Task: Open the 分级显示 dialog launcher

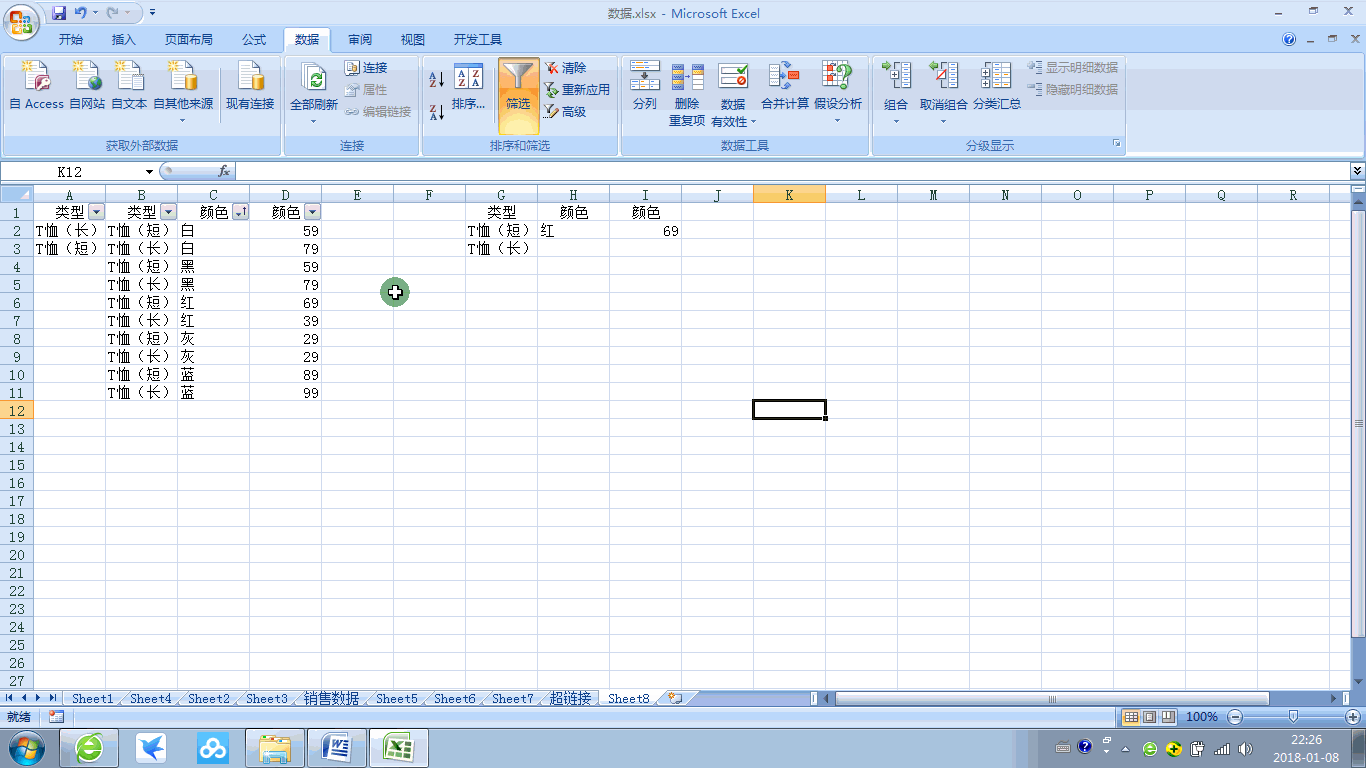Action: pyautogui.click(x=1117, y=145)
